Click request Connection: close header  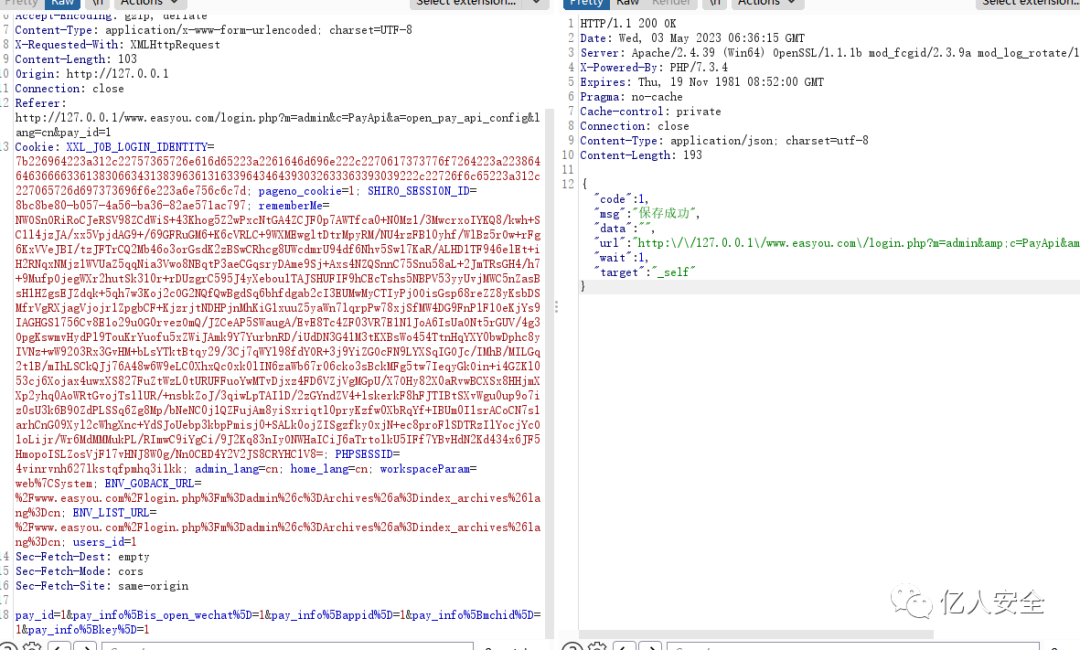(x=70, y=89)
